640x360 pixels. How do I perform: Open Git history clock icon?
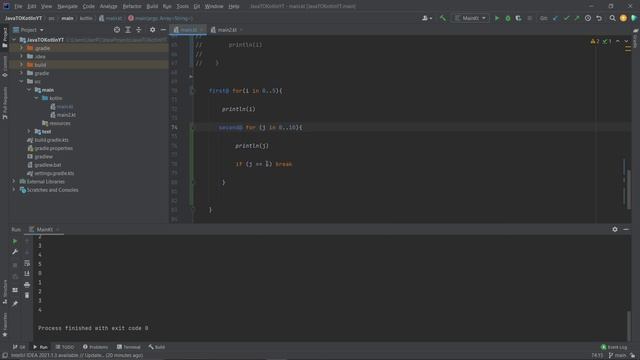pos(588,18)
